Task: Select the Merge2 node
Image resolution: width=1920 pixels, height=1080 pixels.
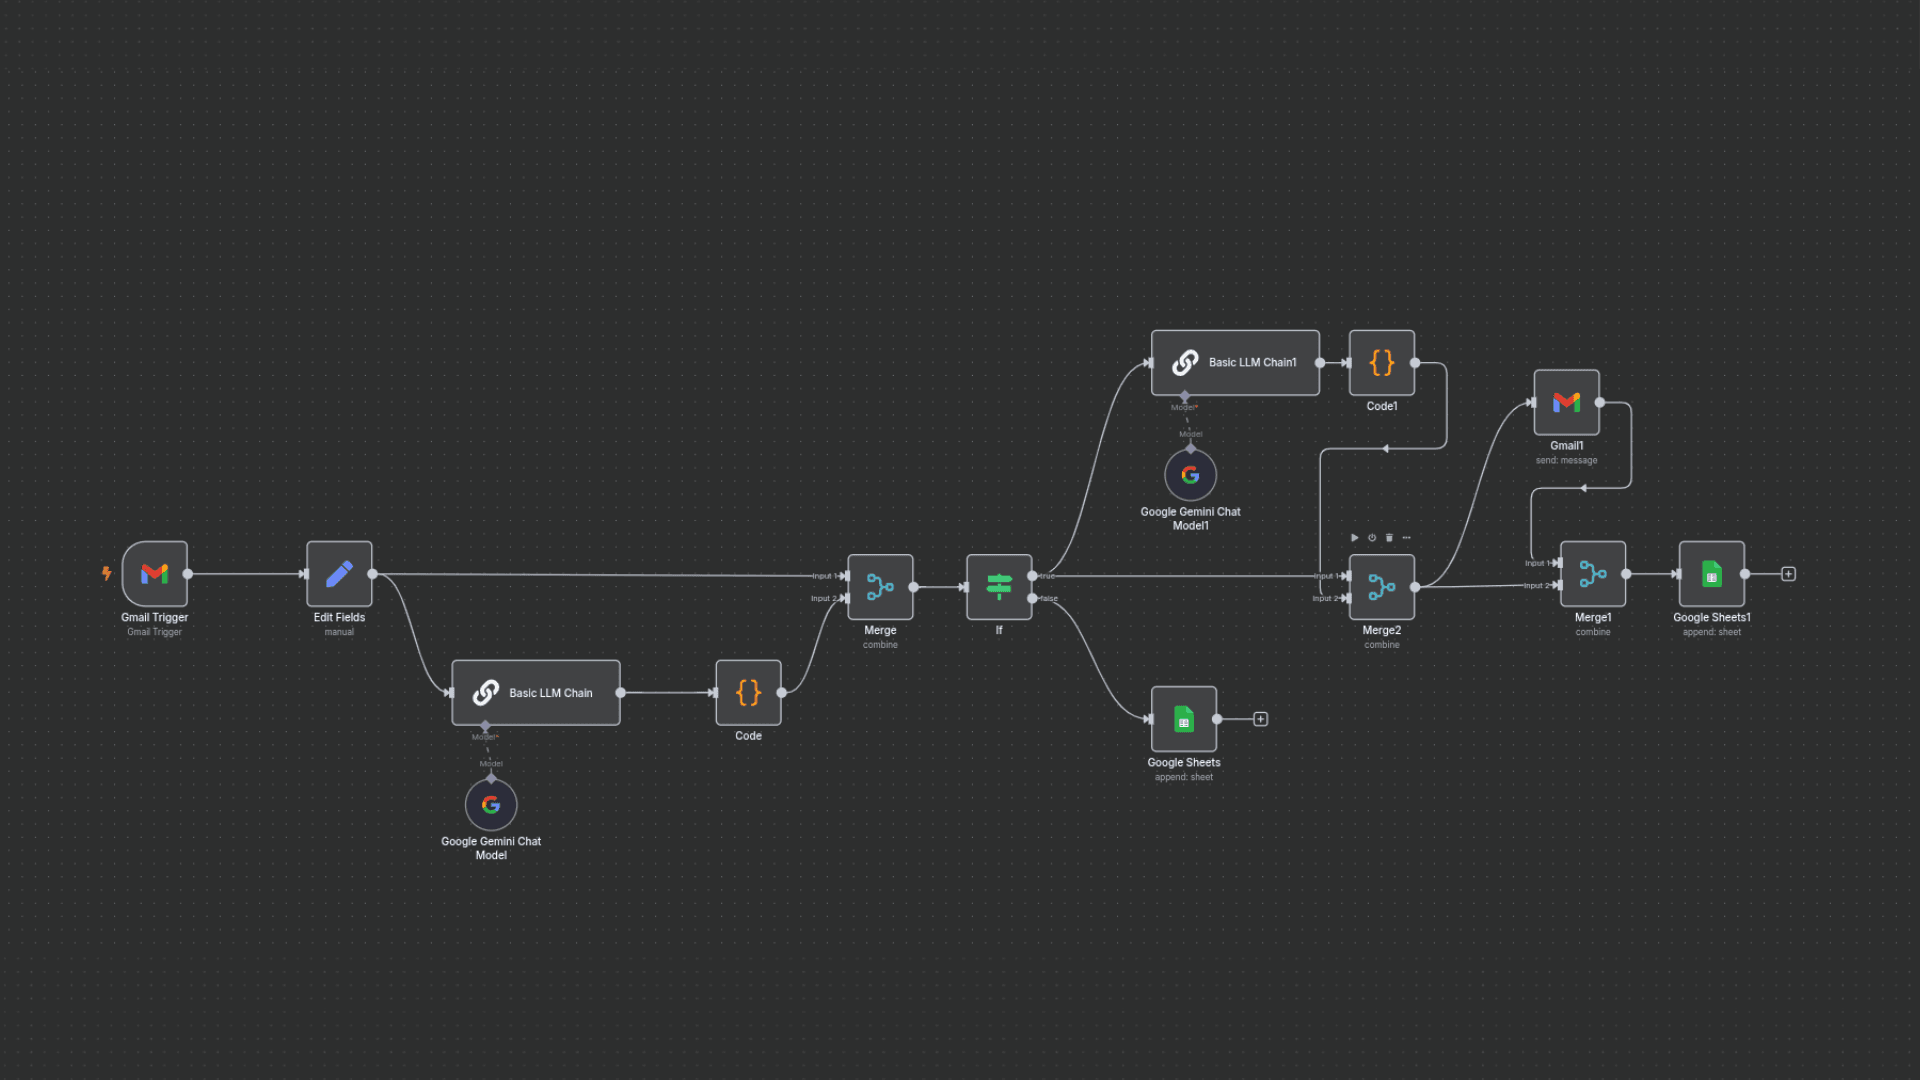Action: coord(1382,587)
